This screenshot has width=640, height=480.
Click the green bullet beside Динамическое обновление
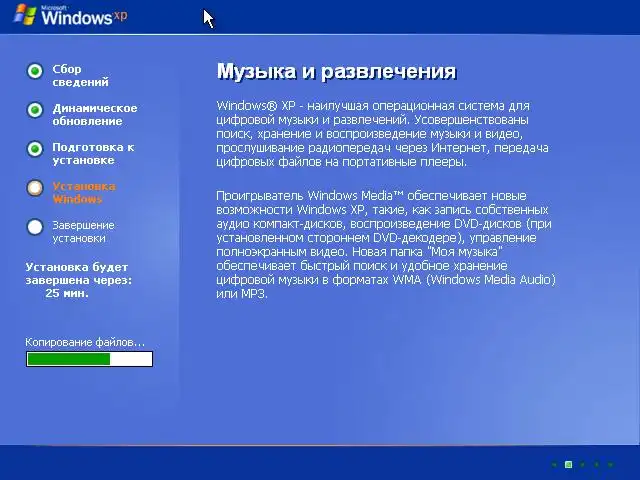[x=35, y=110]
